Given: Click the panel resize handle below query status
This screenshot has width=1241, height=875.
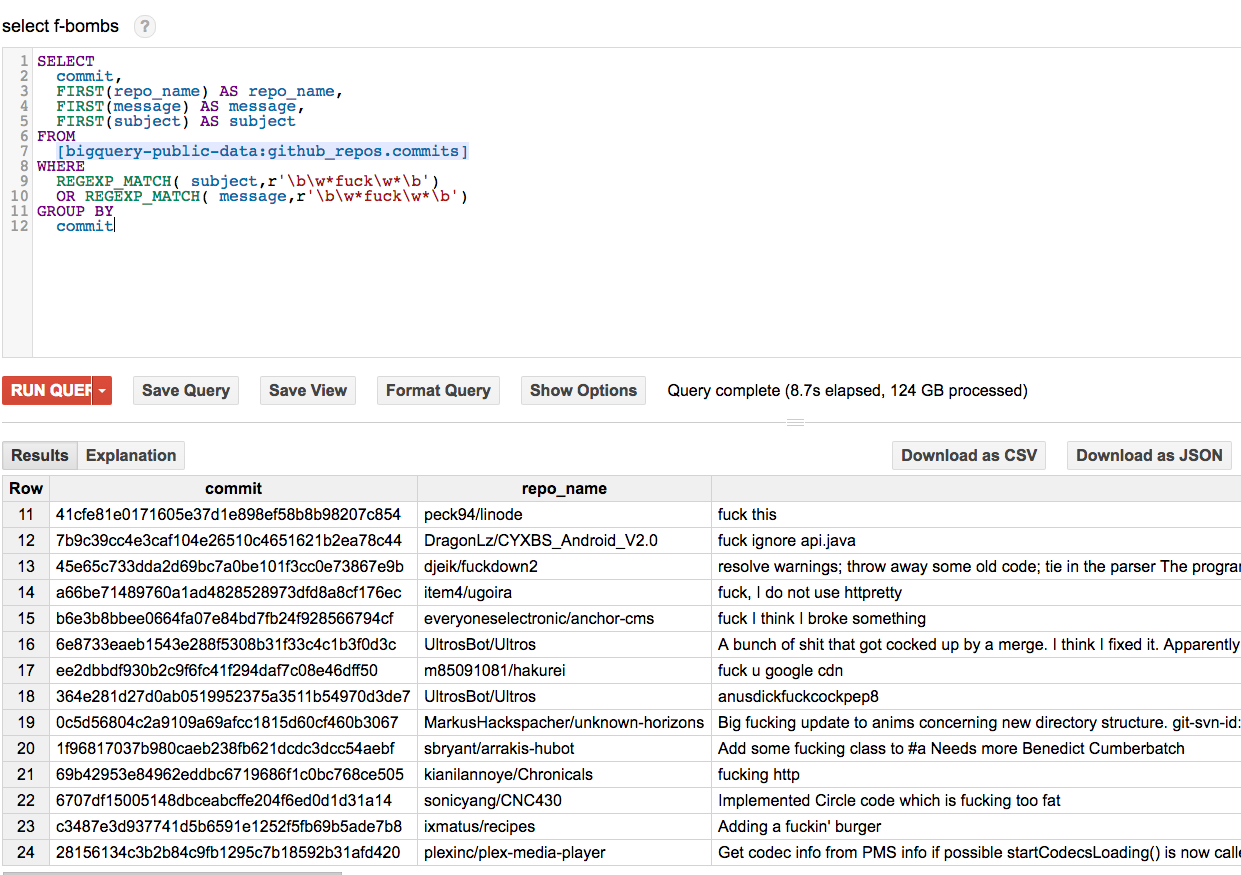Looking at the screenshot, I should [795, 423].
